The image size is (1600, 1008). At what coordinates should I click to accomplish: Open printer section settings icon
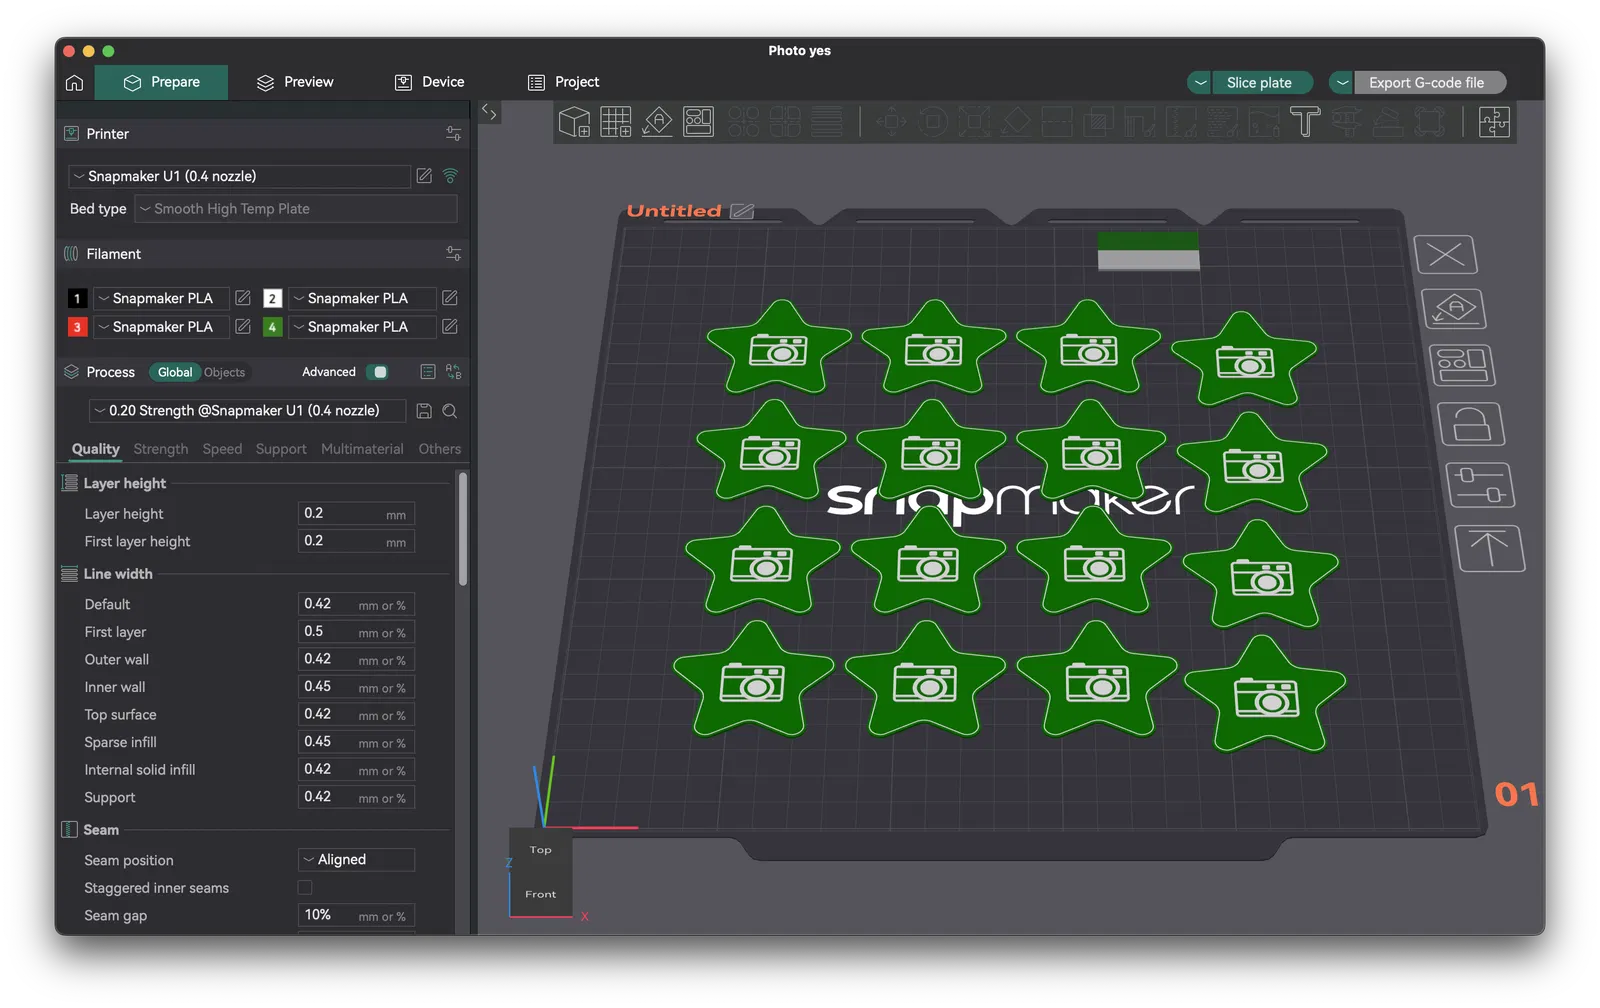[453, 134]
